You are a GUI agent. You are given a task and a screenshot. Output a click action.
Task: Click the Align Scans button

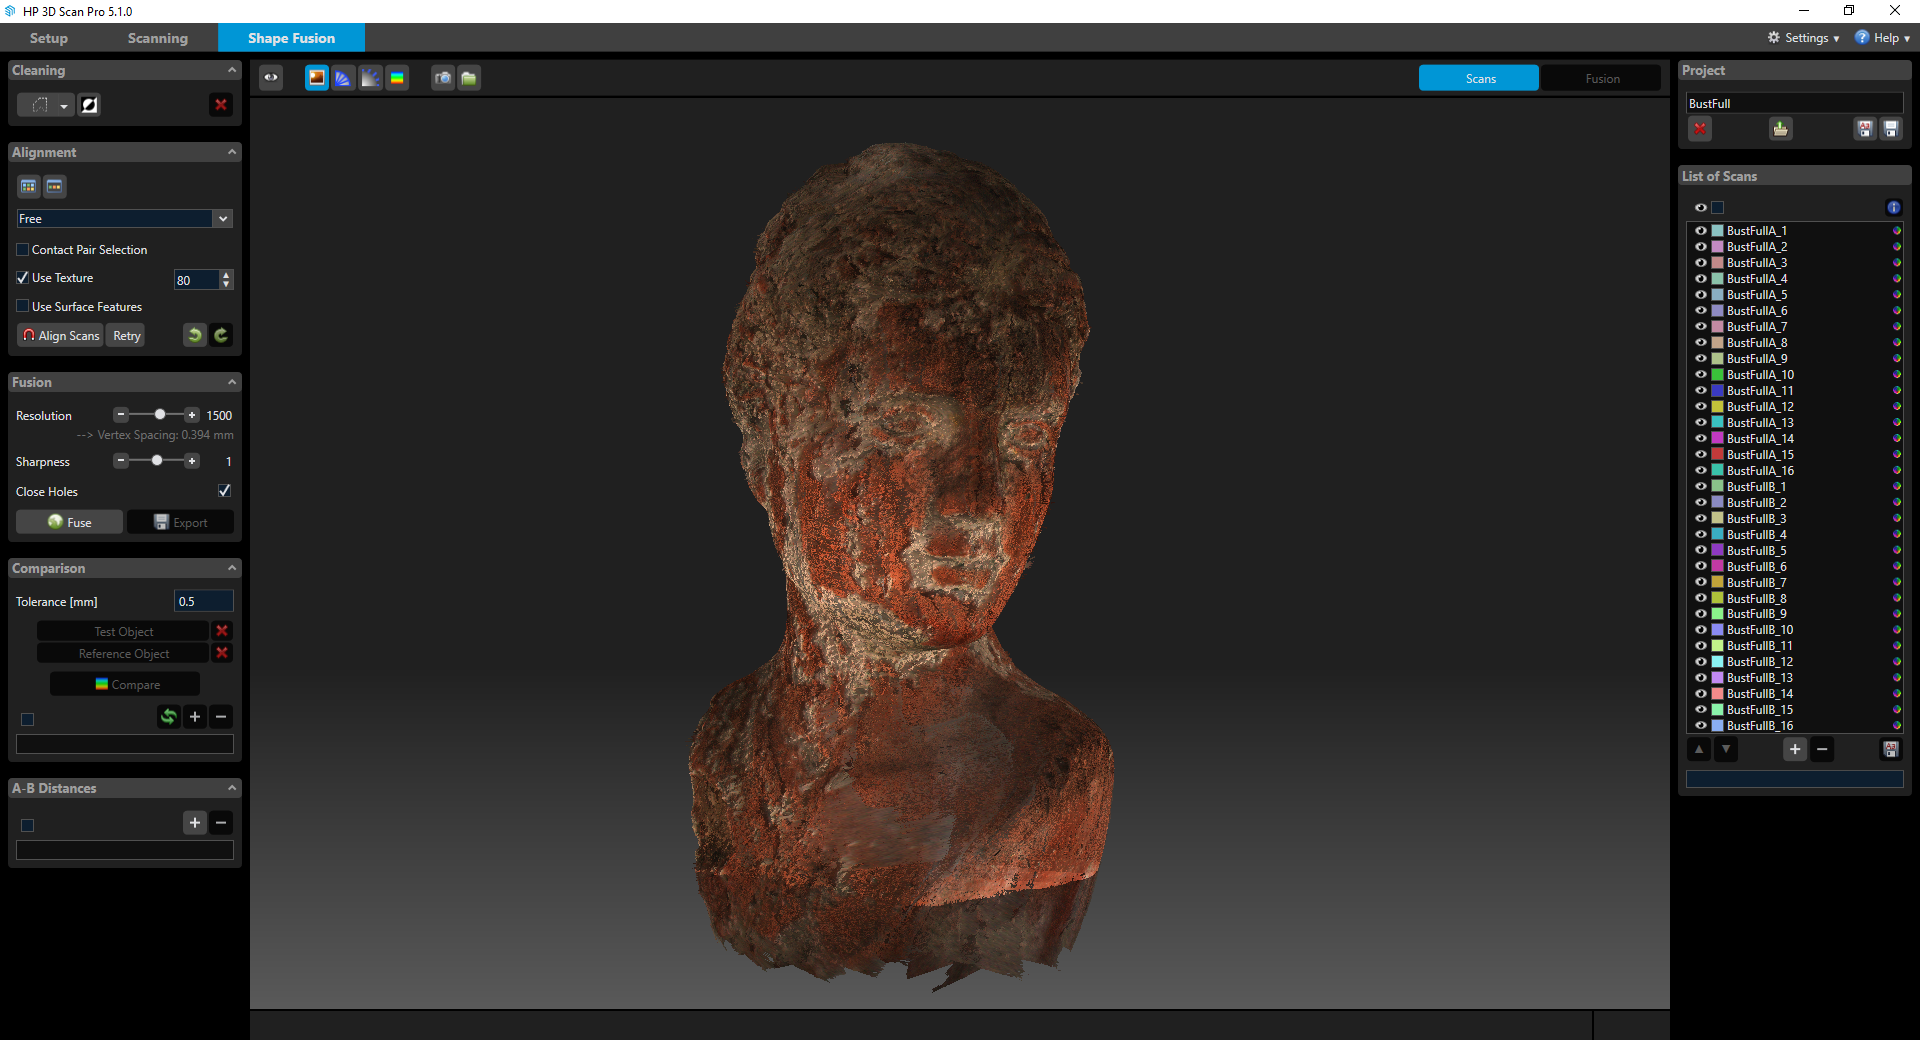[61, 336]
